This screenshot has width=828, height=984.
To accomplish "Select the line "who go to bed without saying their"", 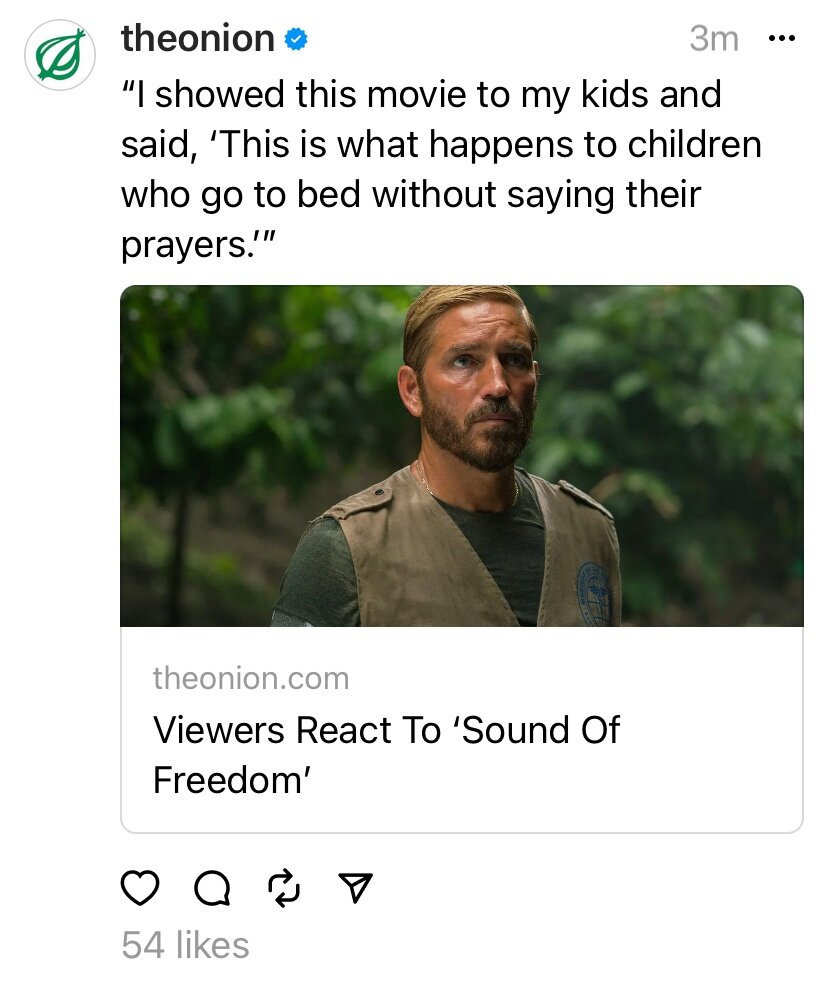I will [411, 193].
